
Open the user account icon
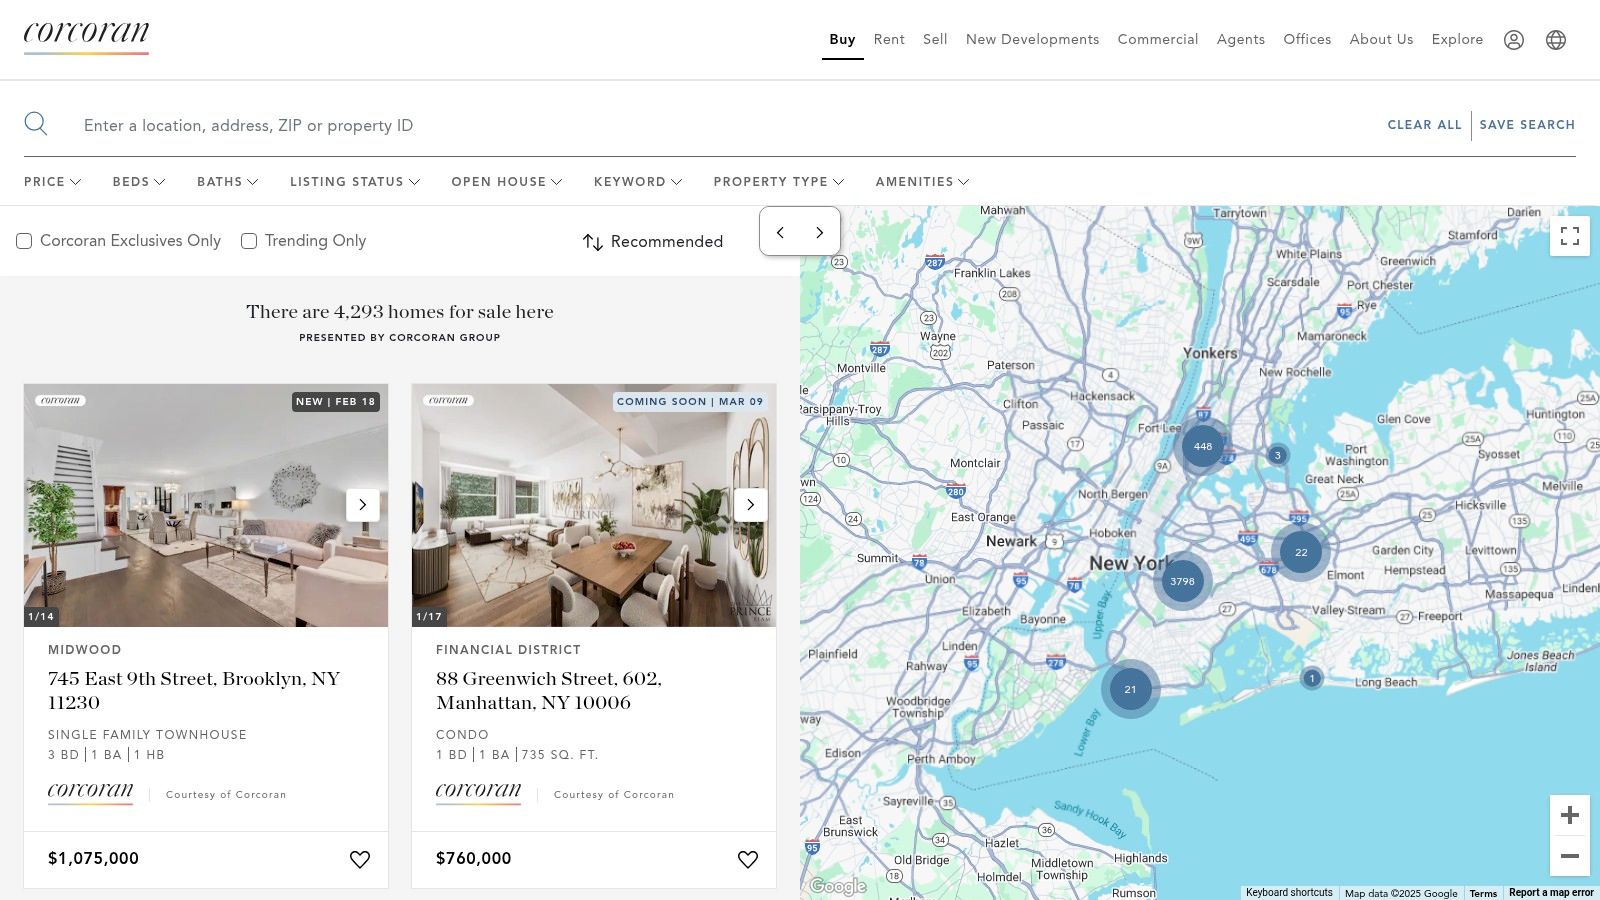click(1514, 40)
